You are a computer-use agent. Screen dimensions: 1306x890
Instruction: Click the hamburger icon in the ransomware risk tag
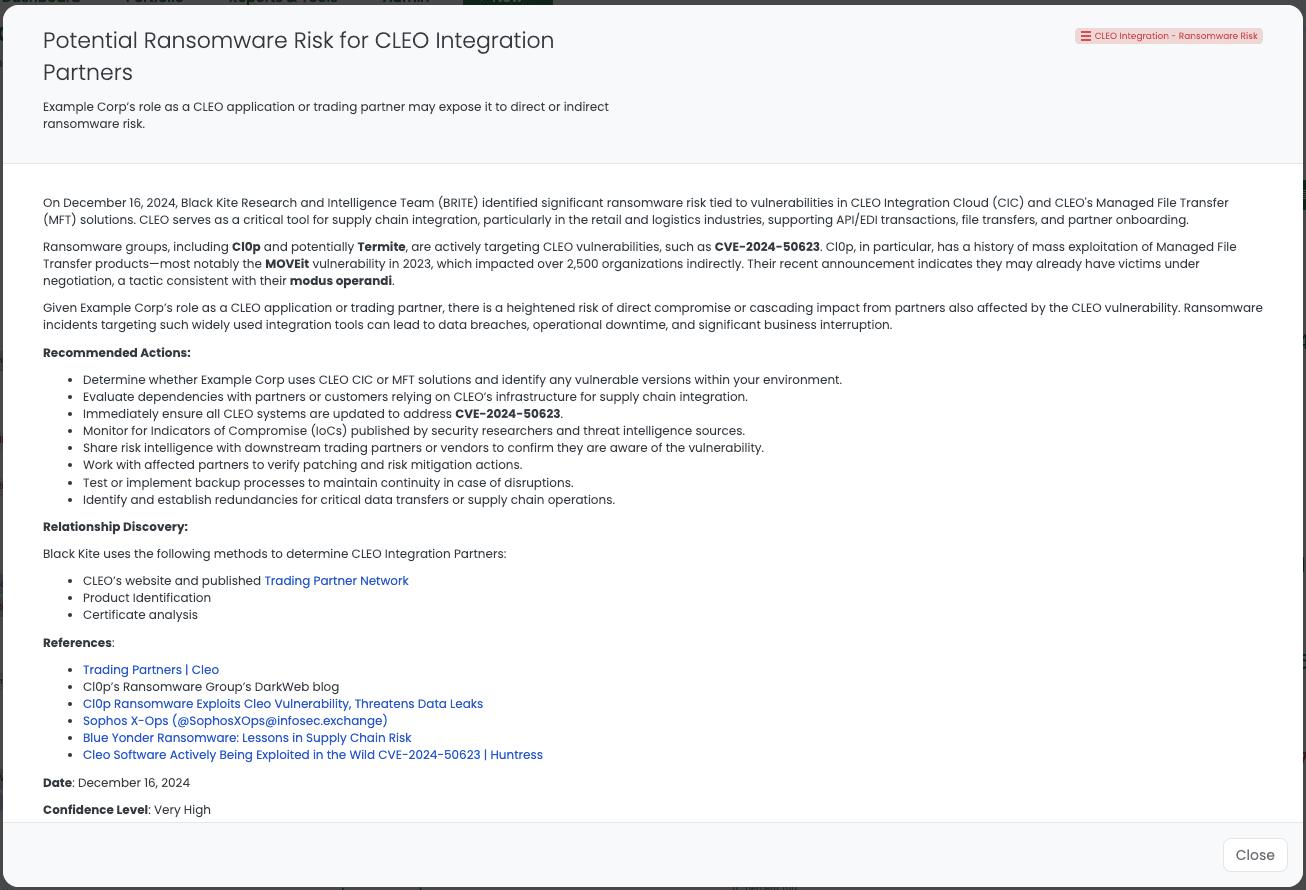point(1086,35)
